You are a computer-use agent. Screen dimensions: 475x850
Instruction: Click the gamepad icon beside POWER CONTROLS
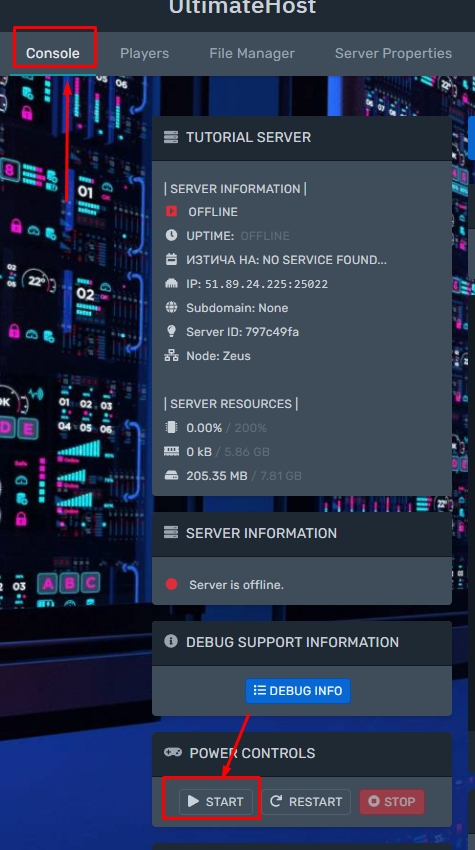pos(173,752)
